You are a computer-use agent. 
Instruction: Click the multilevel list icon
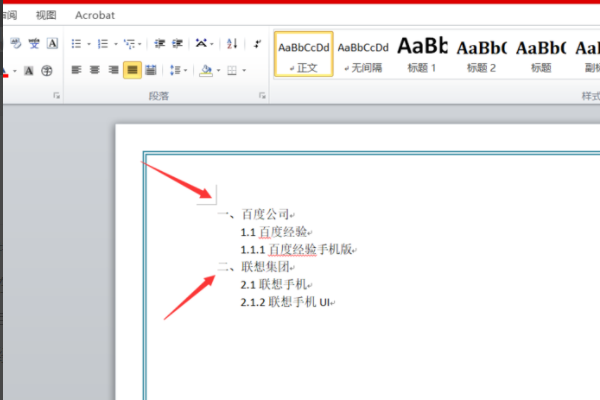(x=129, y=44)
